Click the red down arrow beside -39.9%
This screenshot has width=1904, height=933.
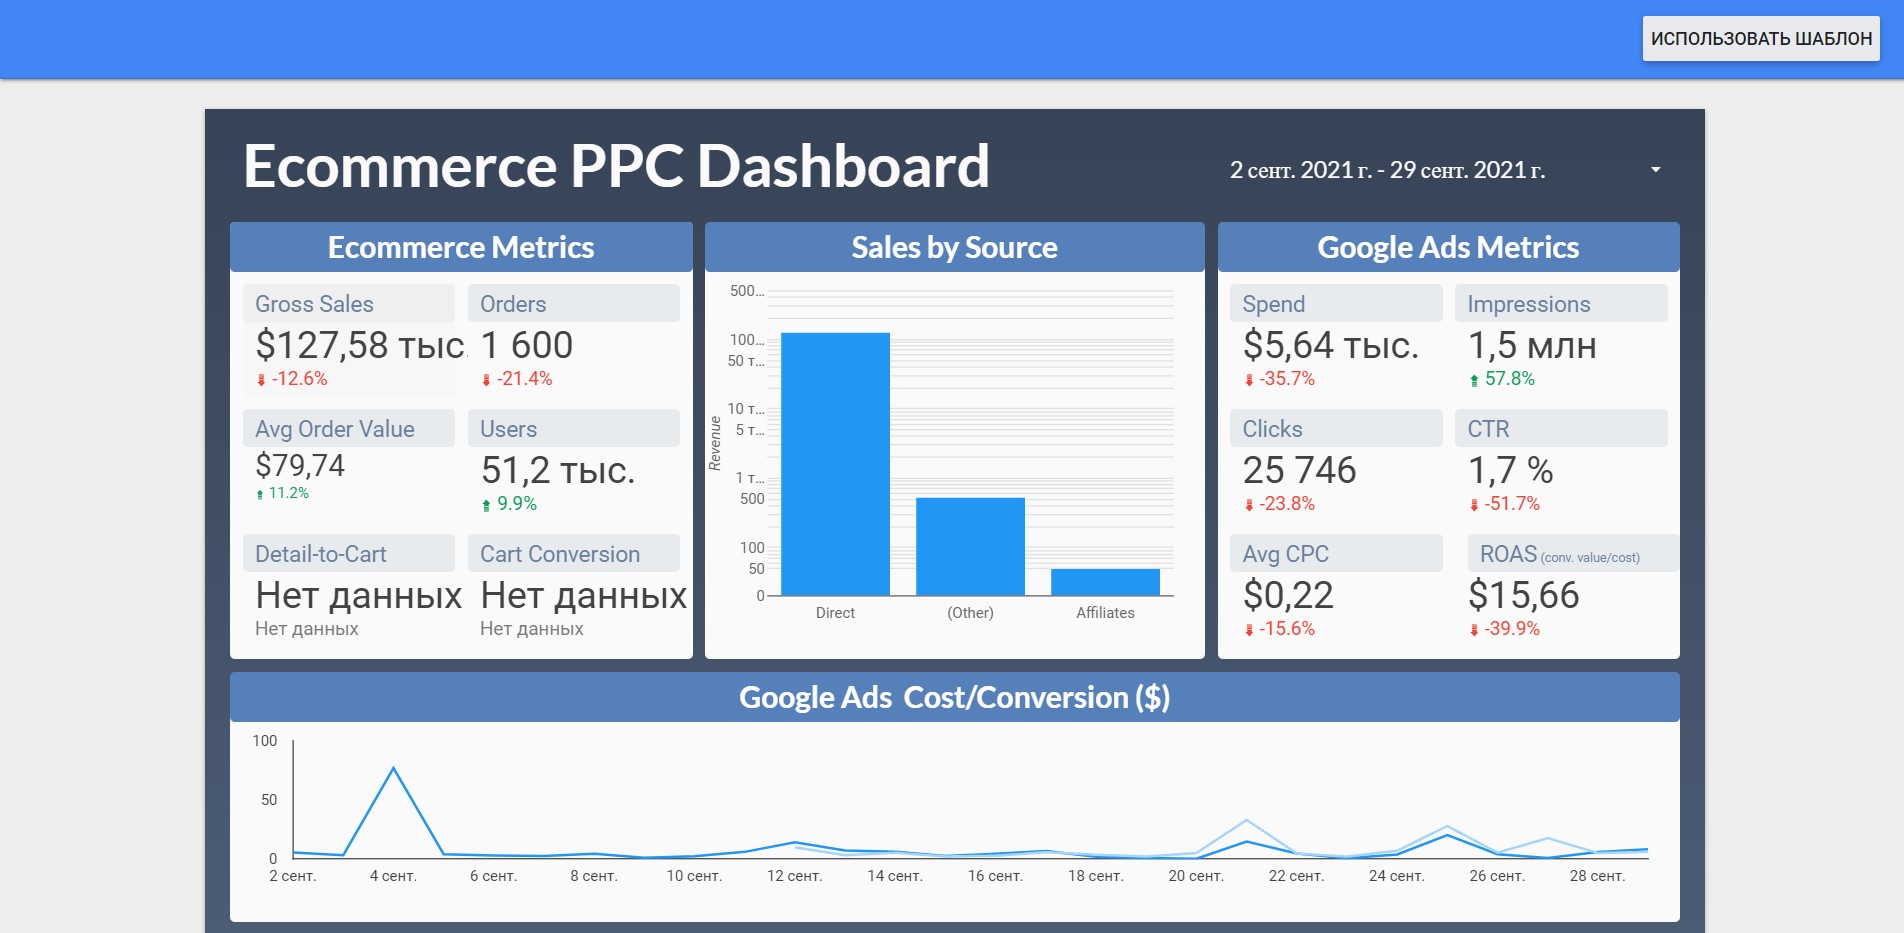[1474, 630]
